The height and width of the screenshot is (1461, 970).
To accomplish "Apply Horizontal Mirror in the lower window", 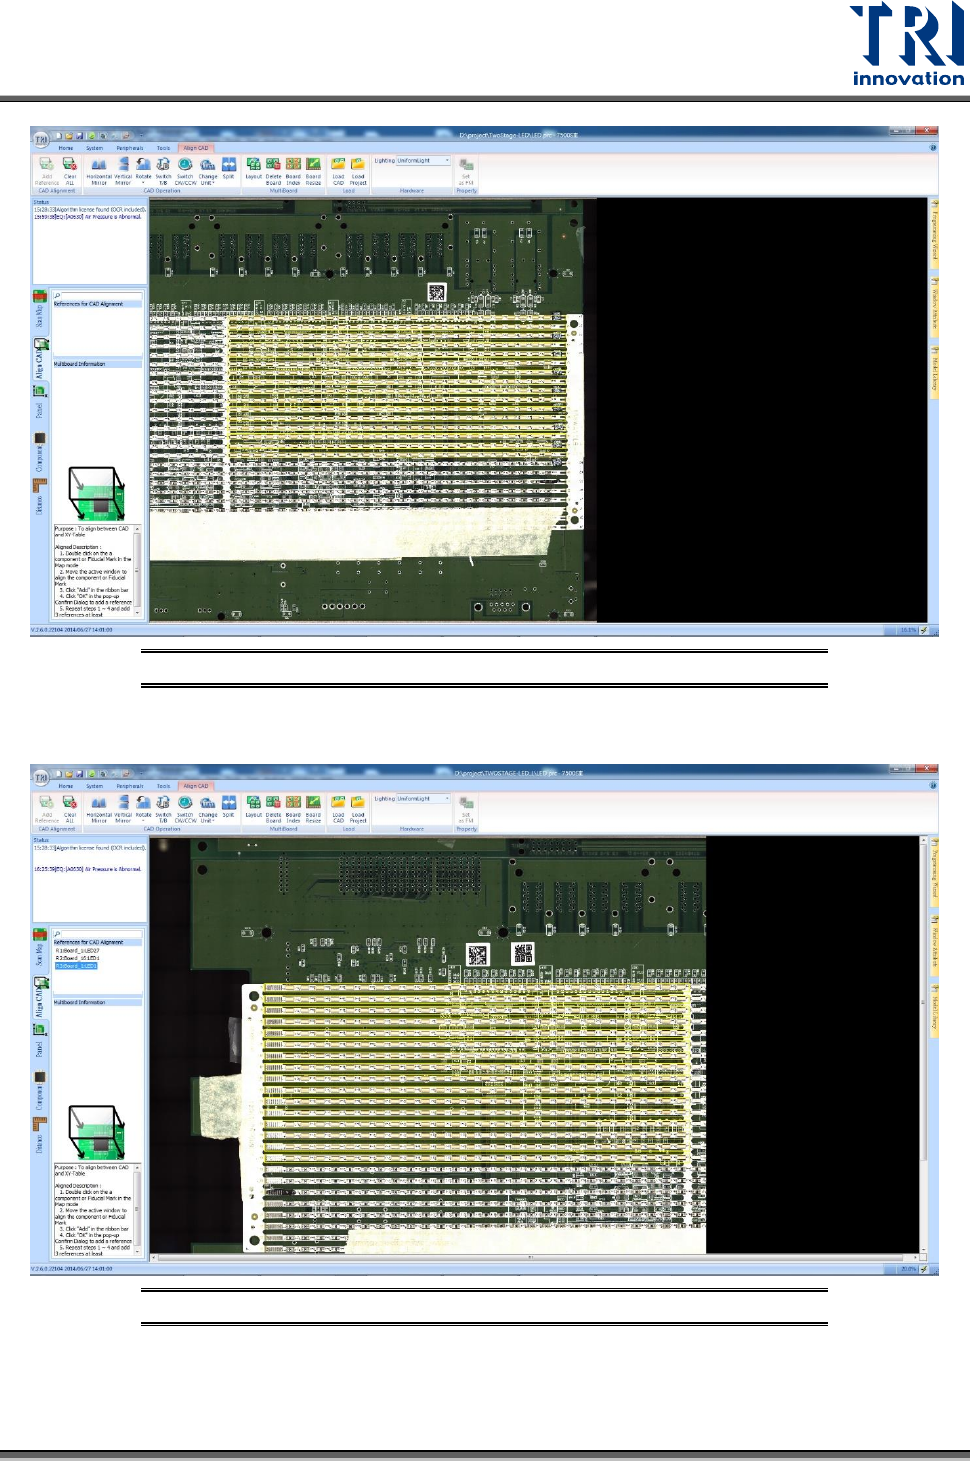I will point(99,808).
